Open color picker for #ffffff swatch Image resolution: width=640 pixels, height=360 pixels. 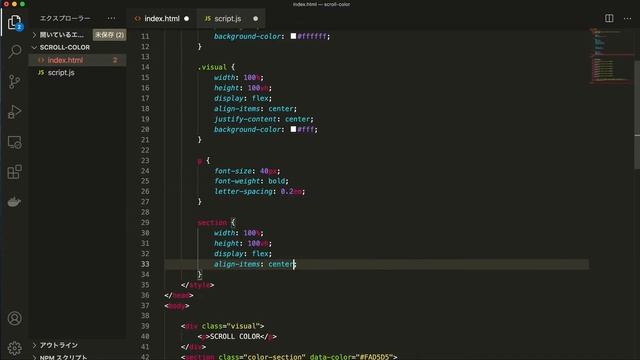click(x=293, y=36)
